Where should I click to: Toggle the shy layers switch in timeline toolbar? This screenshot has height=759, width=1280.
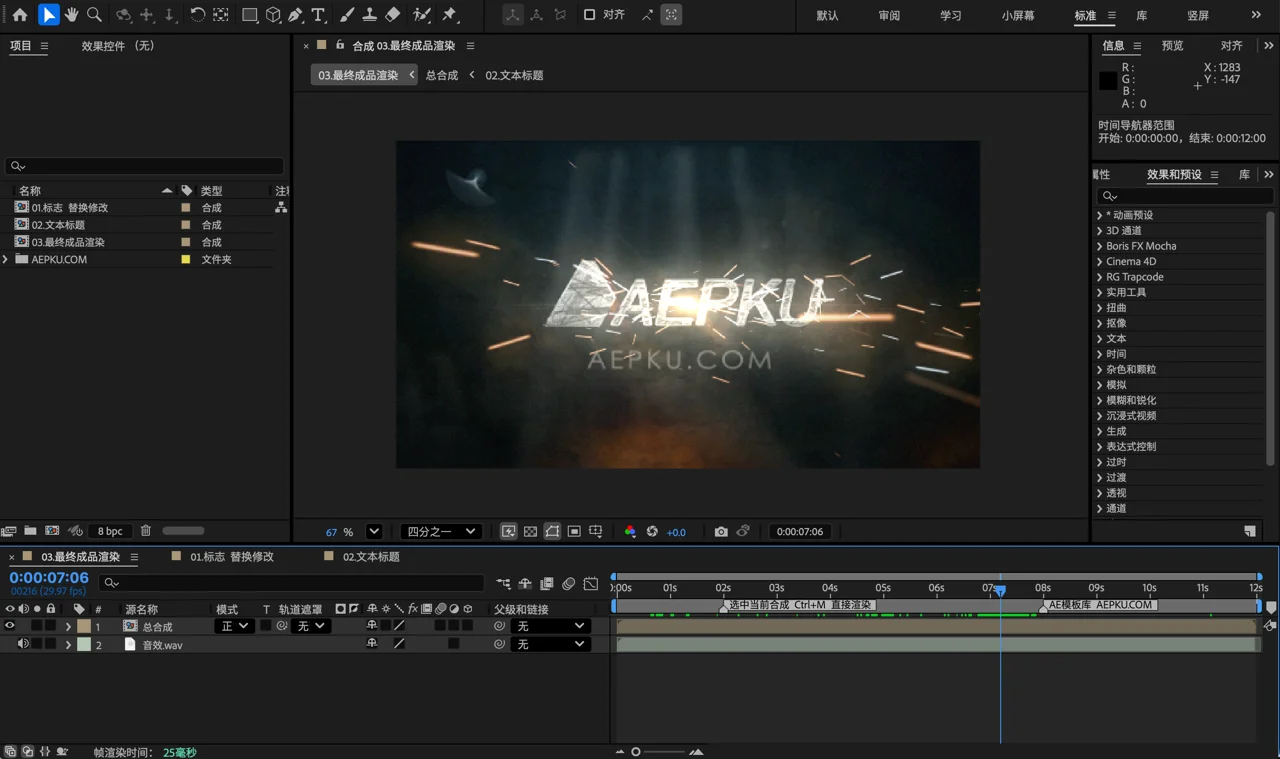tap(525, 583)
